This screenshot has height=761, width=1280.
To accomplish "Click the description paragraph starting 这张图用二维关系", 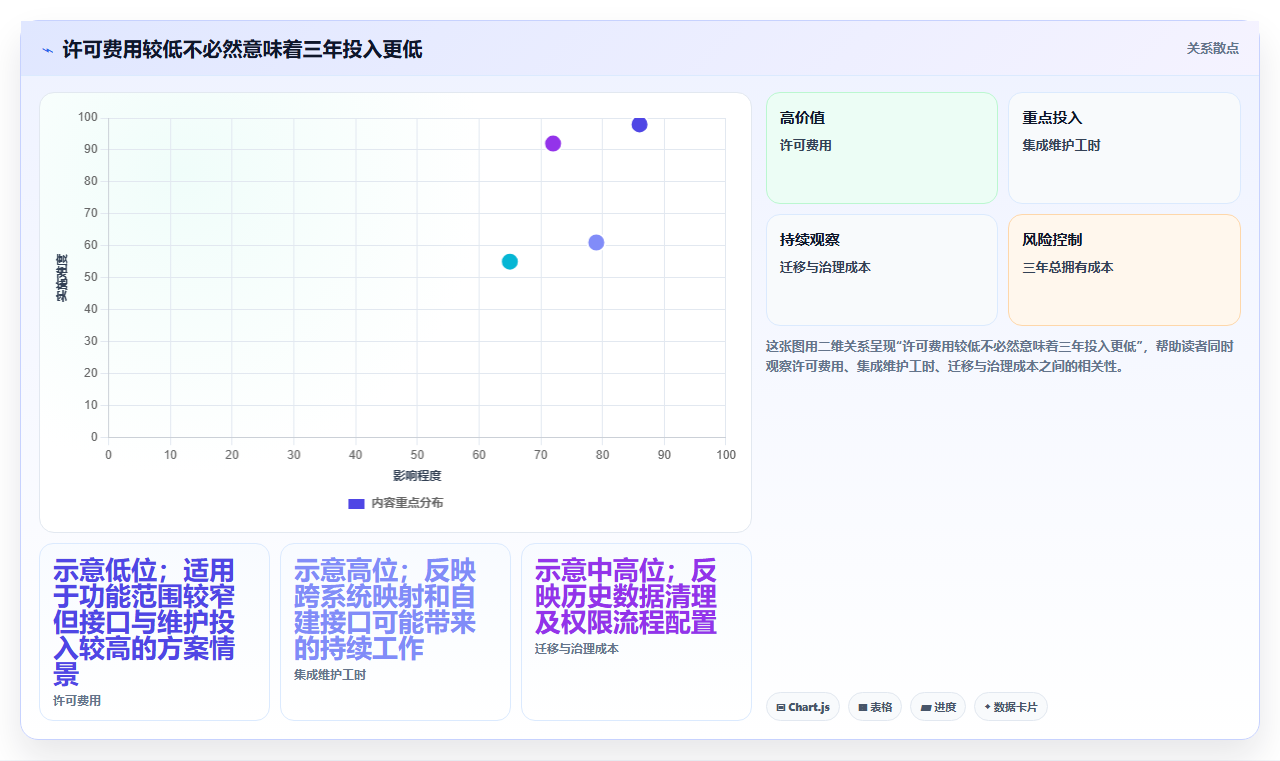I will tap(1000, 356).
